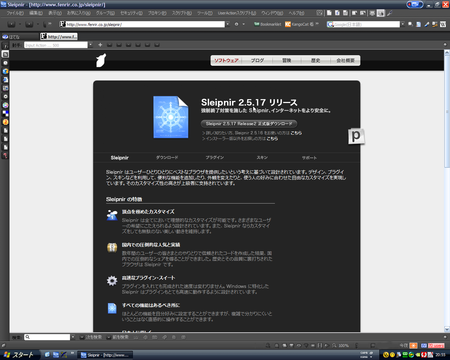Switch to the http://www.f... browser tab
This screenshot has width=450, height=360.
coord(59,36)
